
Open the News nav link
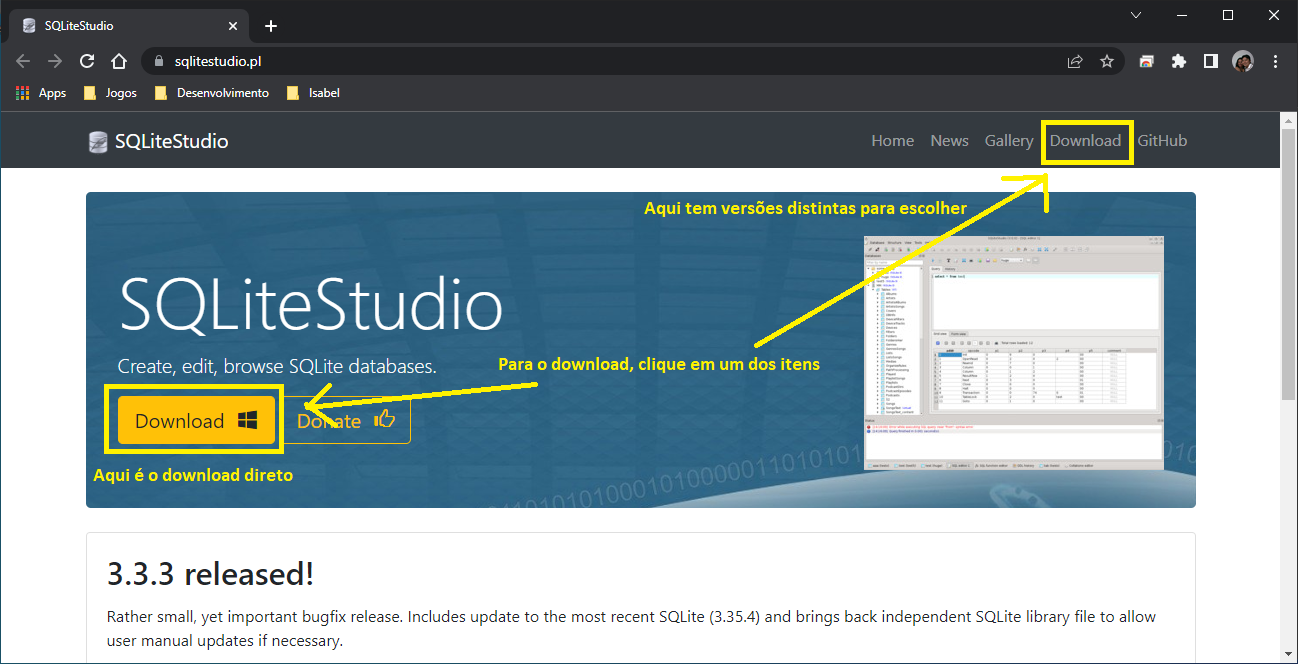[x=949, y=141]
